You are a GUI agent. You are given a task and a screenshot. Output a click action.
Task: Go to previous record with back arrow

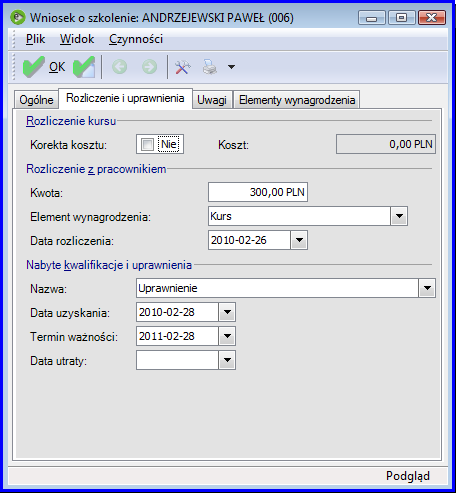tap(119, 67)
